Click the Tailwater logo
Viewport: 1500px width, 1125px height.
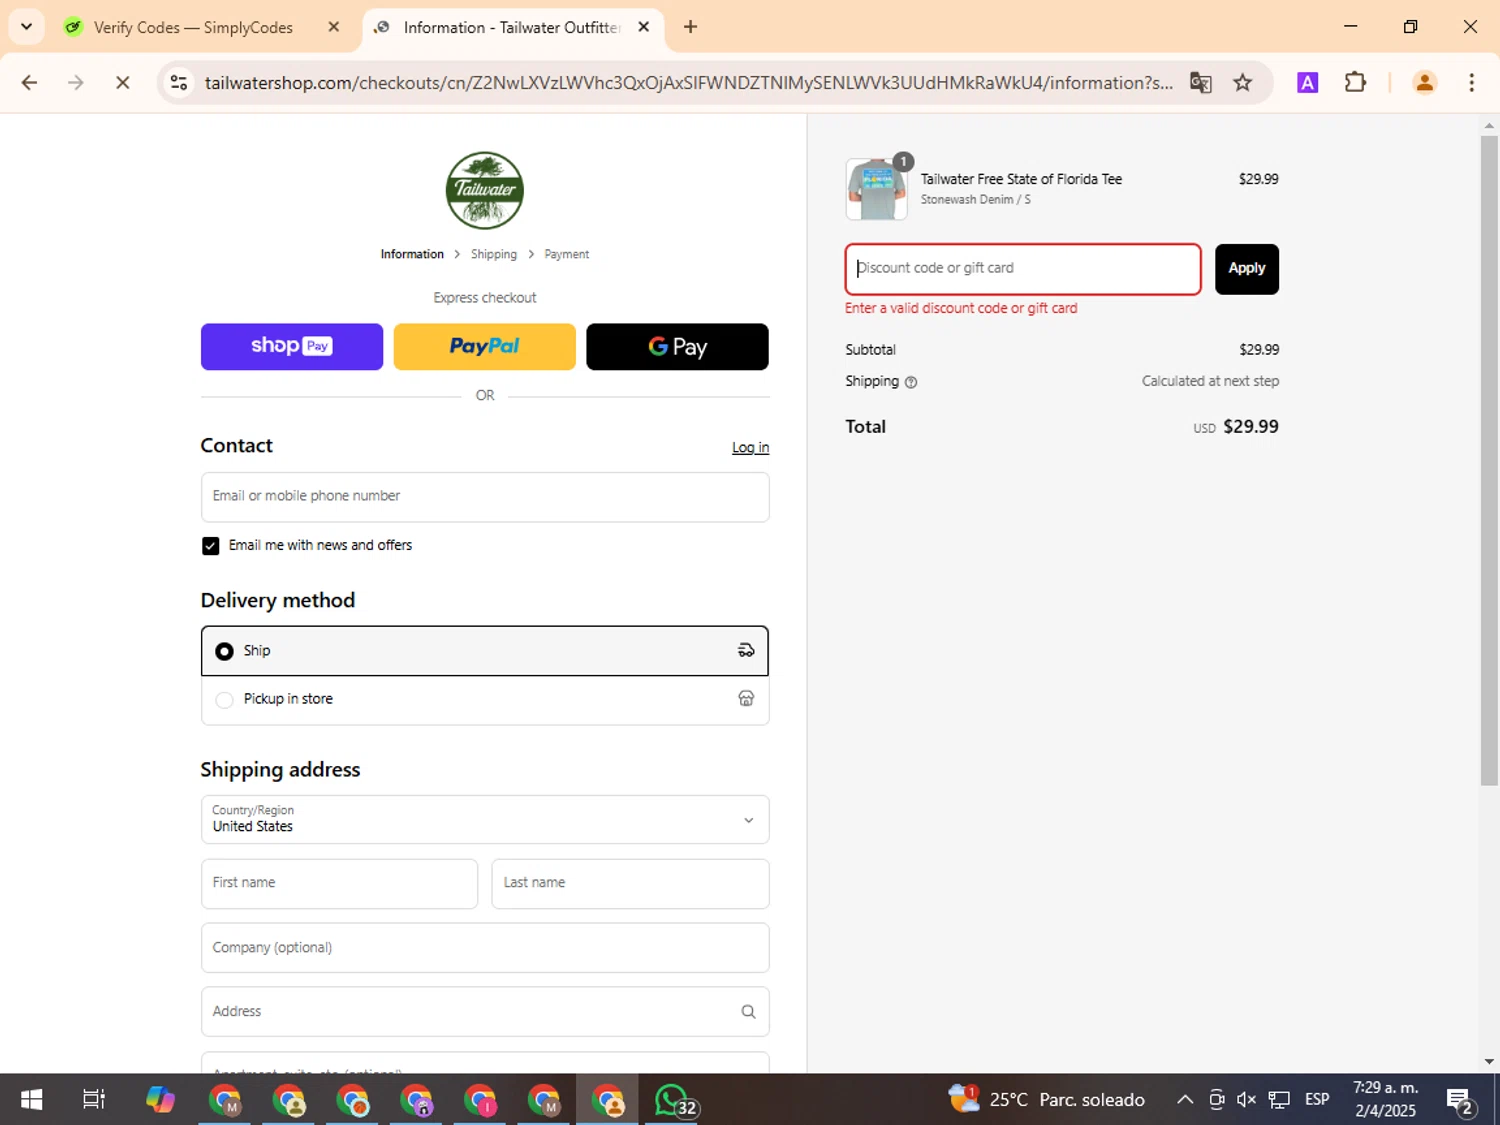click(x=485, y=190)
